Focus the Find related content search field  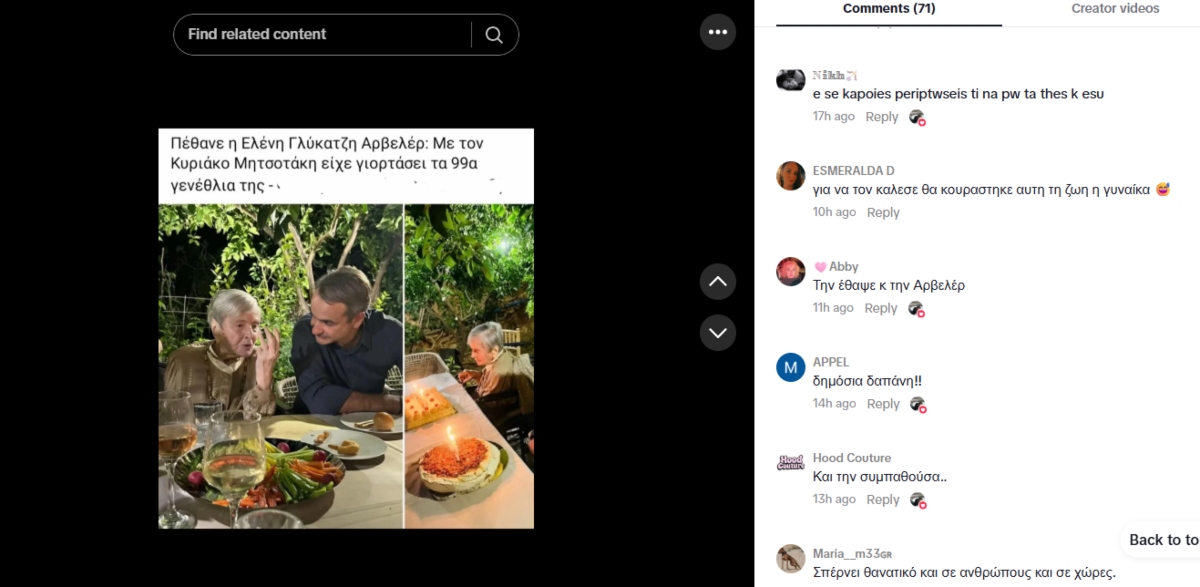pyautogui.click(x=322, y=35)
